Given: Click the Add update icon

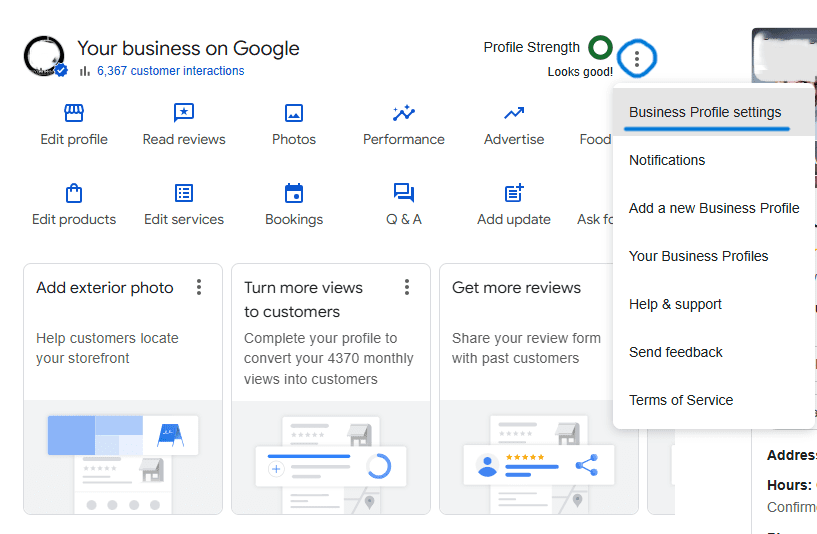Looking at the screenshot, I should click(x=514, y=193).
